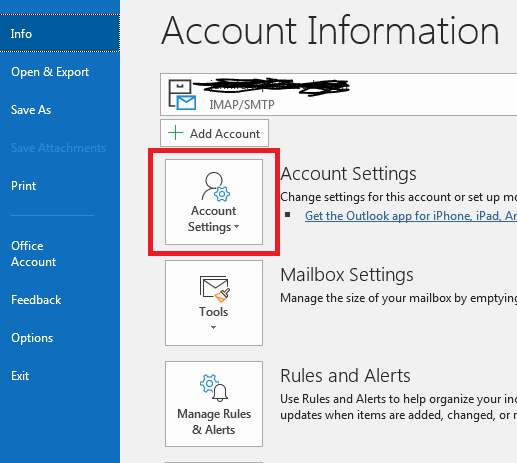Open the Info tab in the sidebar
The height and width of the screenshot is (463, 517).
[60, 33]
